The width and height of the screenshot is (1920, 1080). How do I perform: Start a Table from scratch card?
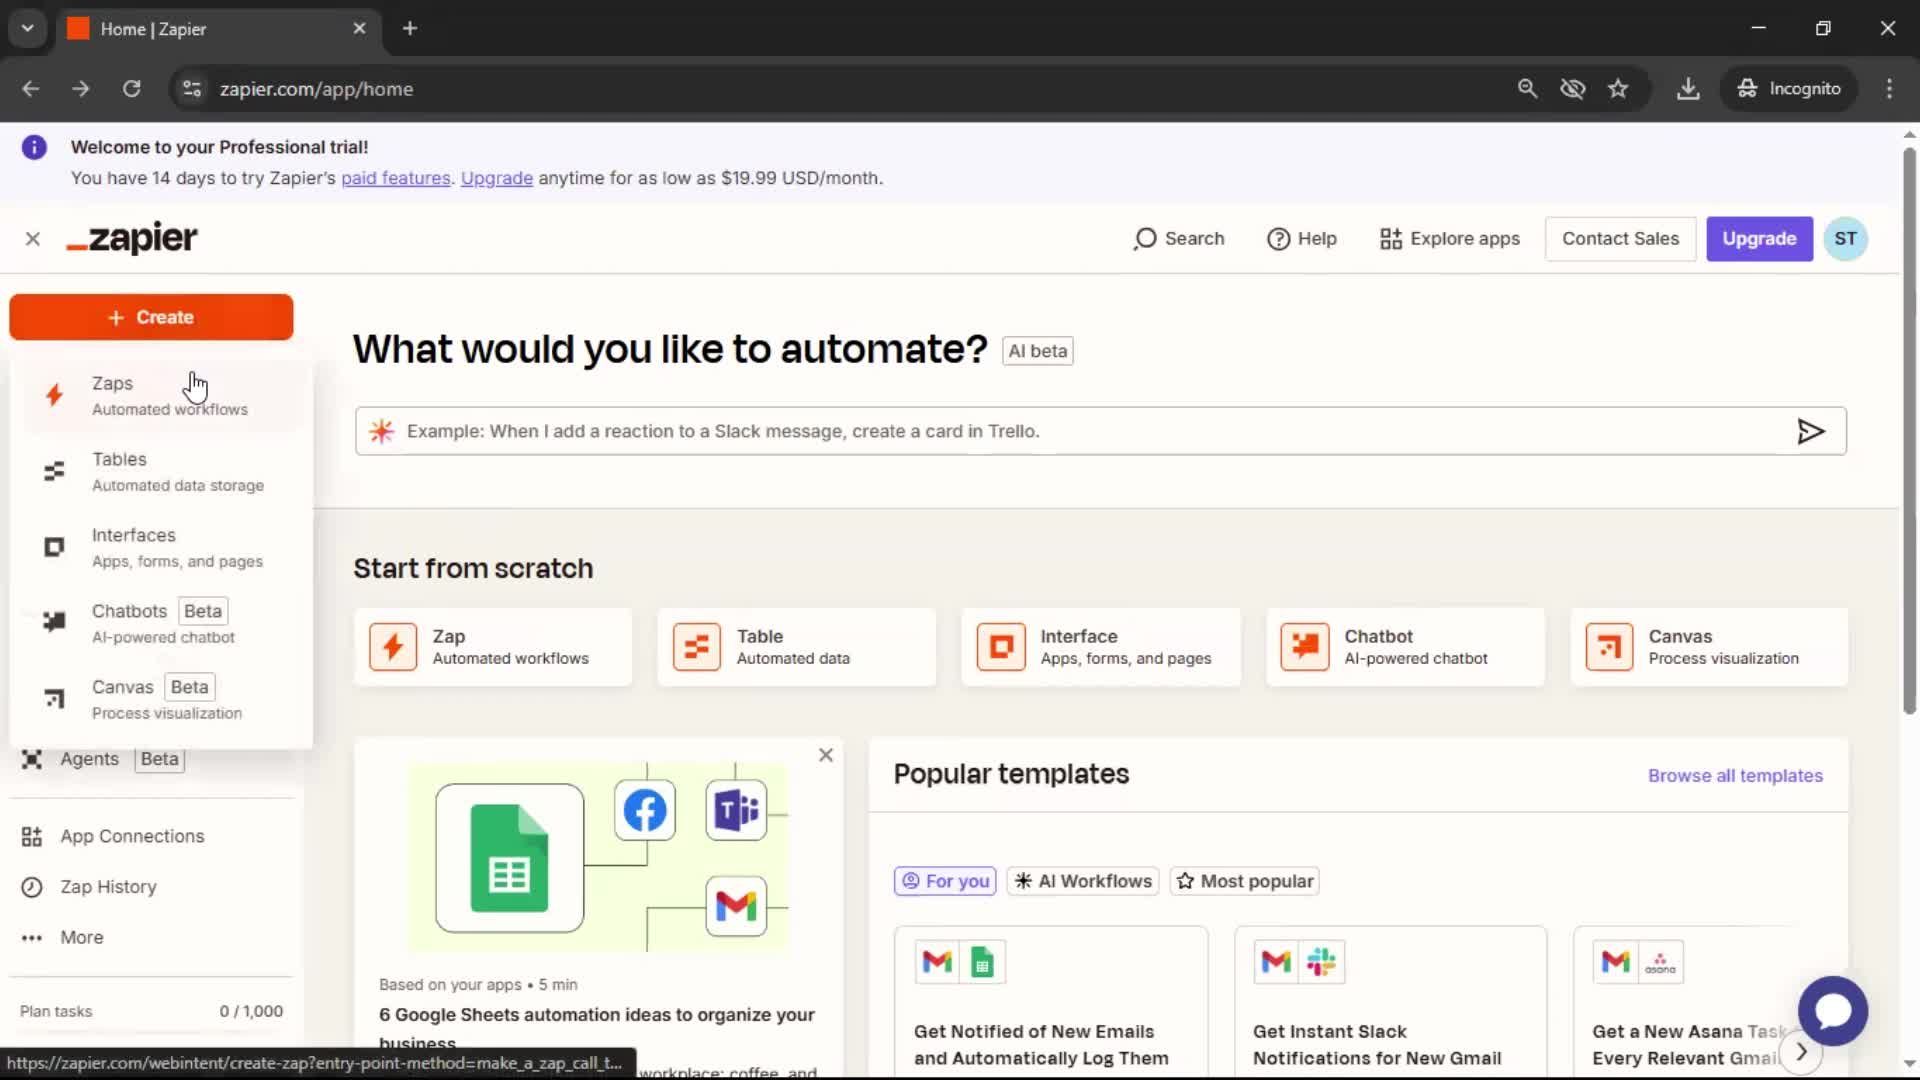[x=797, y=647]
